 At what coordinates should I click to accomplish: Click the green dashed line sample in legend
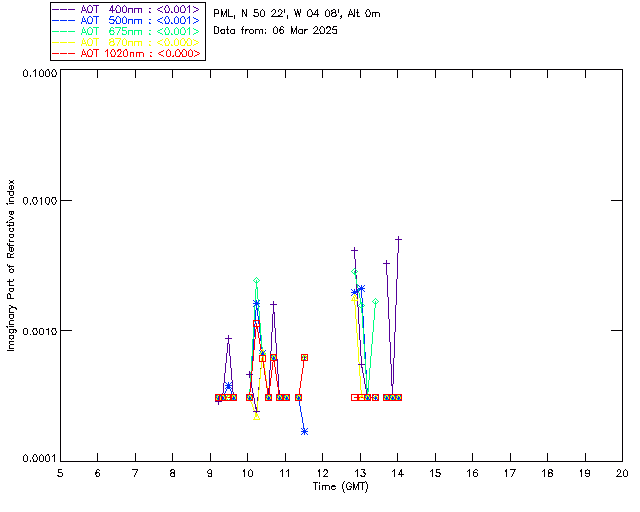click(64, 32)
